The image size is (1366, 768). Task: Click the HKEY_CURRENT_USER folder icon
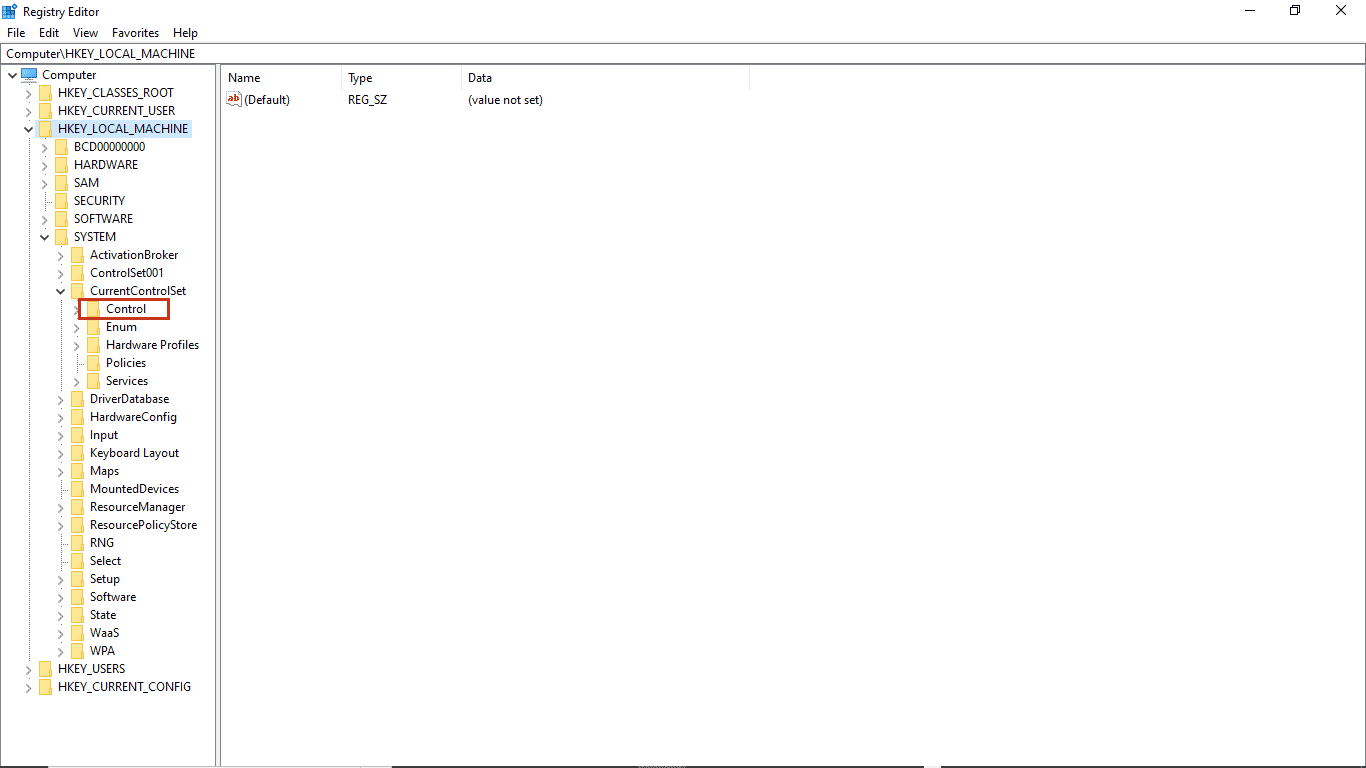click(45, 111)
